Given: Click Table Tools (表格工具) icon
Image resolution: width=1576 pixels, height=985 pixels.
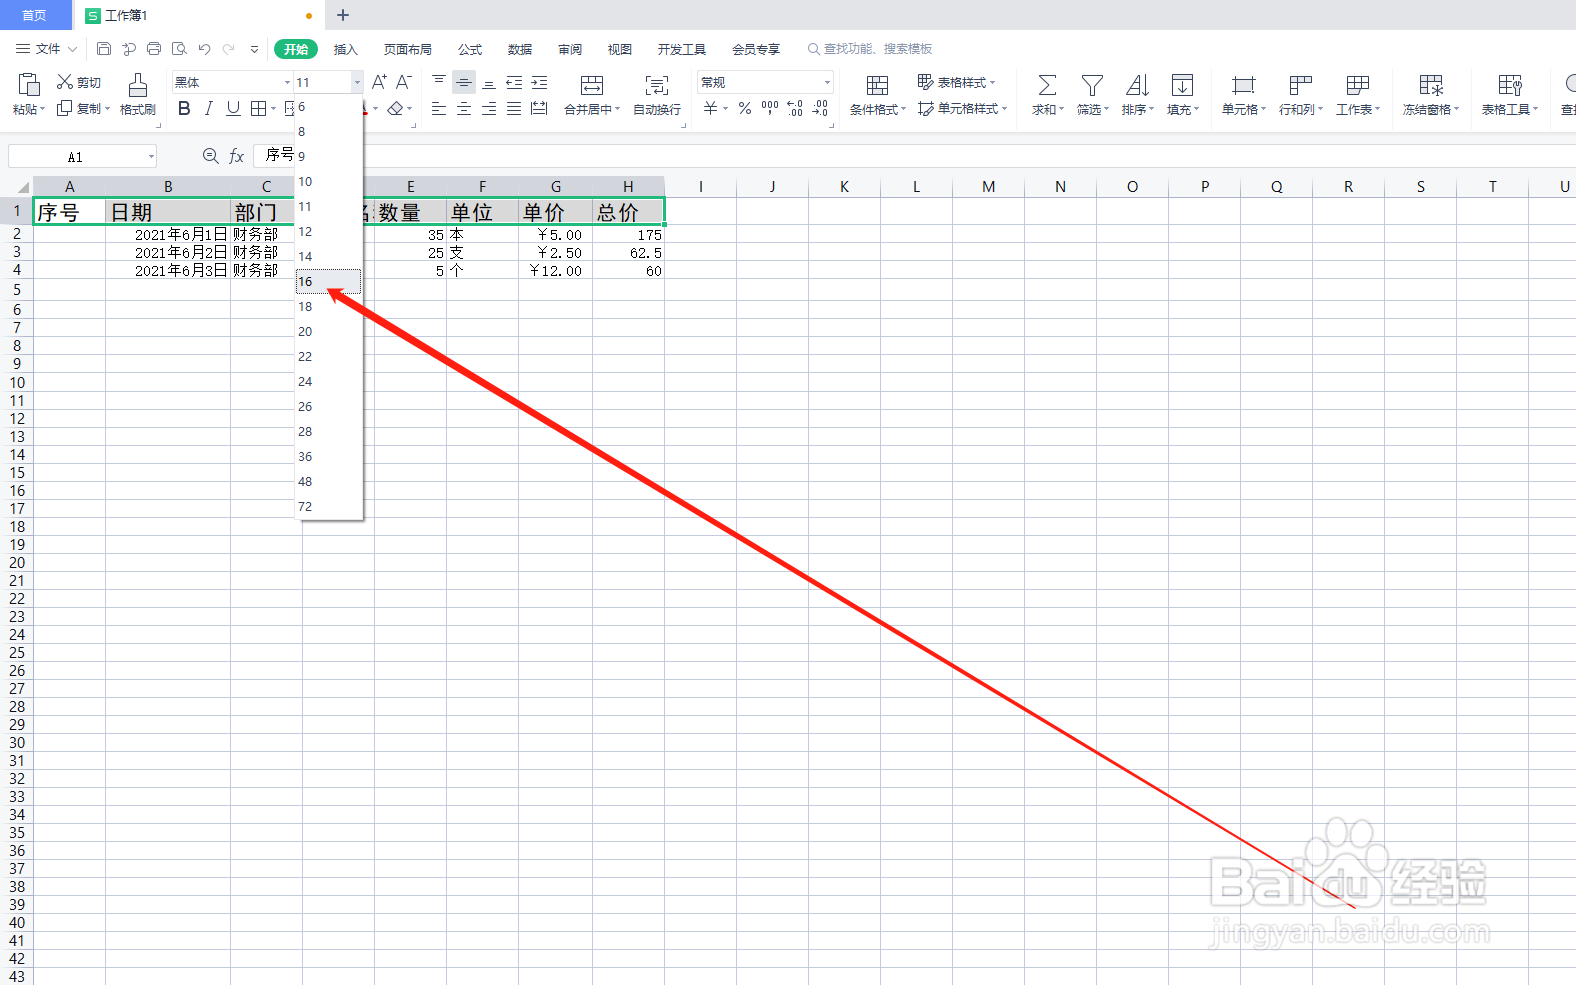Looking at the screenshot, I should pos(1510,85).
